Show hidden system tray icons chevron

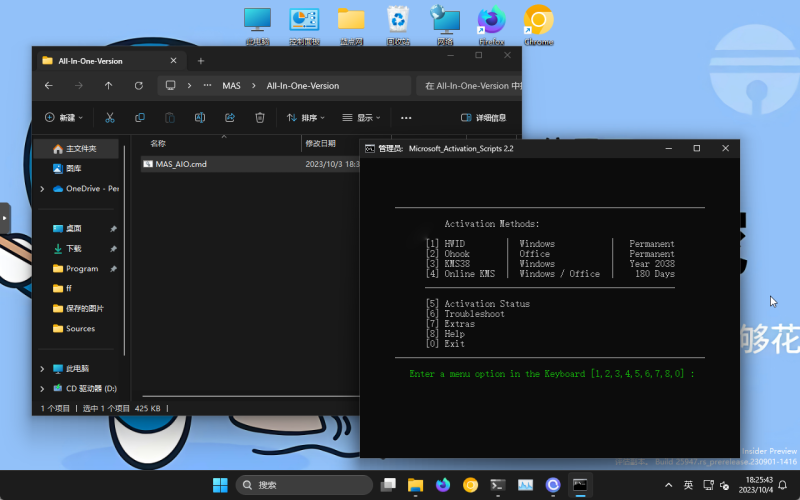point(668,485)
